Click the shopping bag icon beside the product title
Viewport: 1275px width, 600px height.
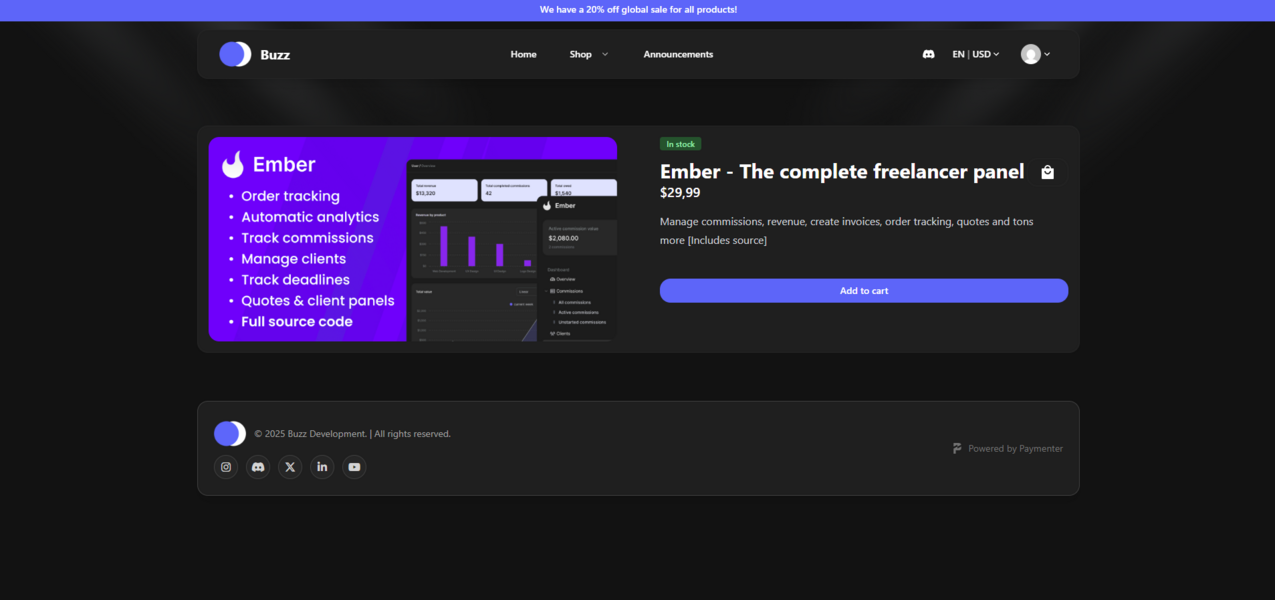tap(1047, 172)
